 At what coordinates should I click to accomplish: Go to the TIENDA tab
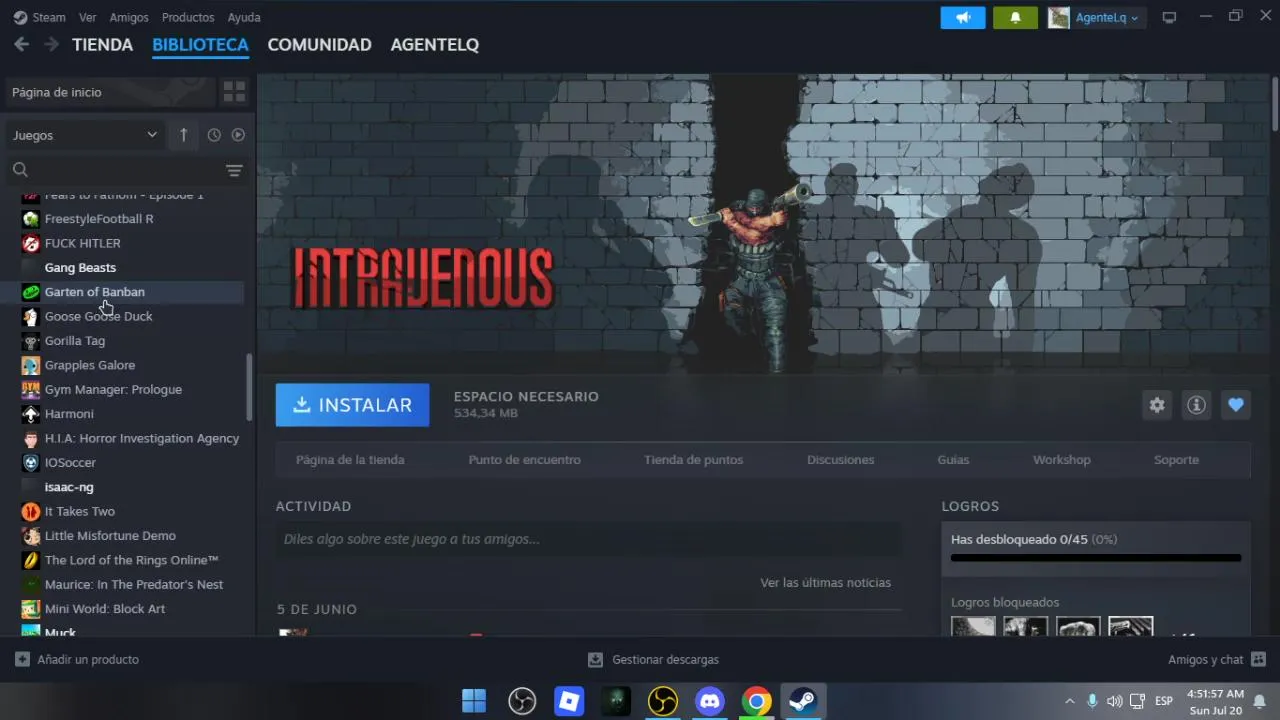(102, 45)
